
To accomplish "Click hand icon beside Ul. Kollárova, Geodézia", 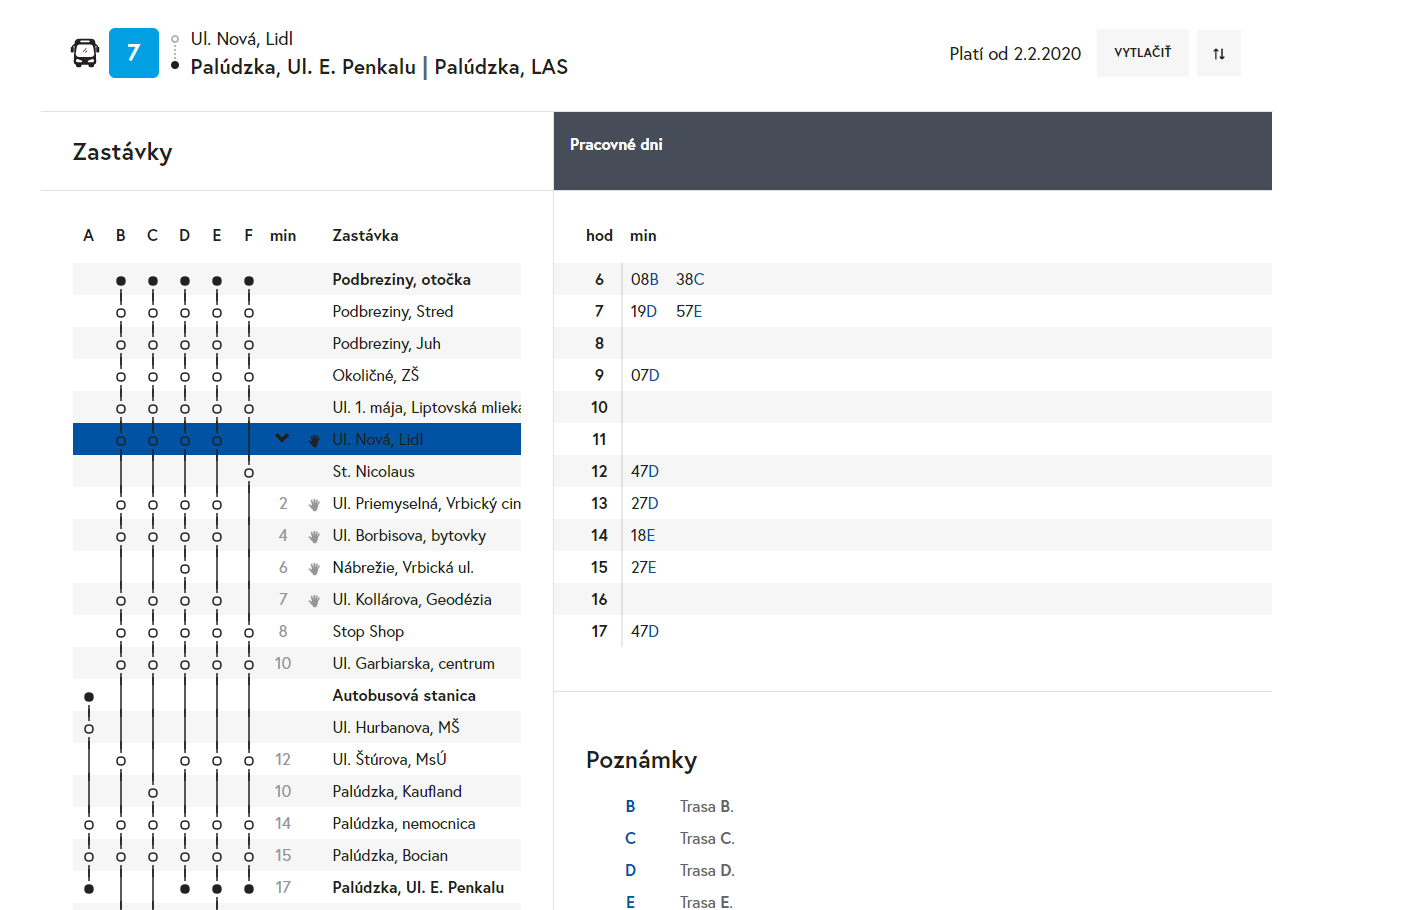I will point(314,600).
